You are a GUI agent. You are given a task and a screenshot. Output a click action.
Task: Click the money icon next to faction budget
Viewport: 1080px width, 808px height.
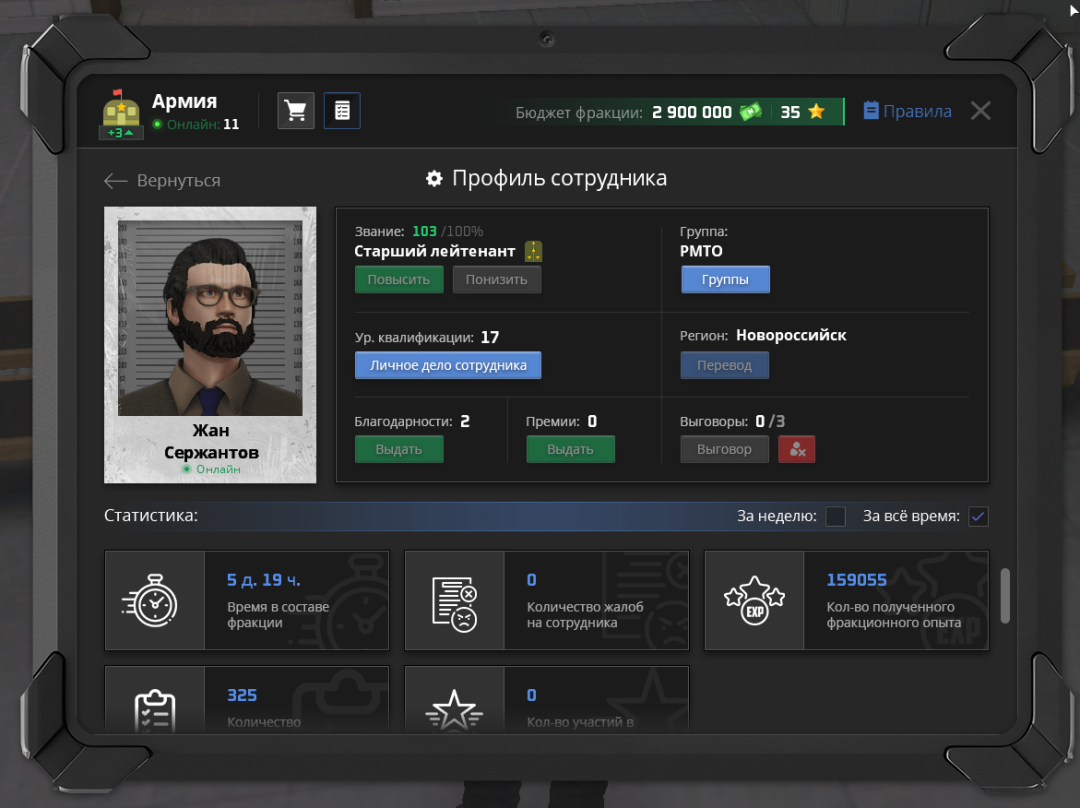[751, 112]
